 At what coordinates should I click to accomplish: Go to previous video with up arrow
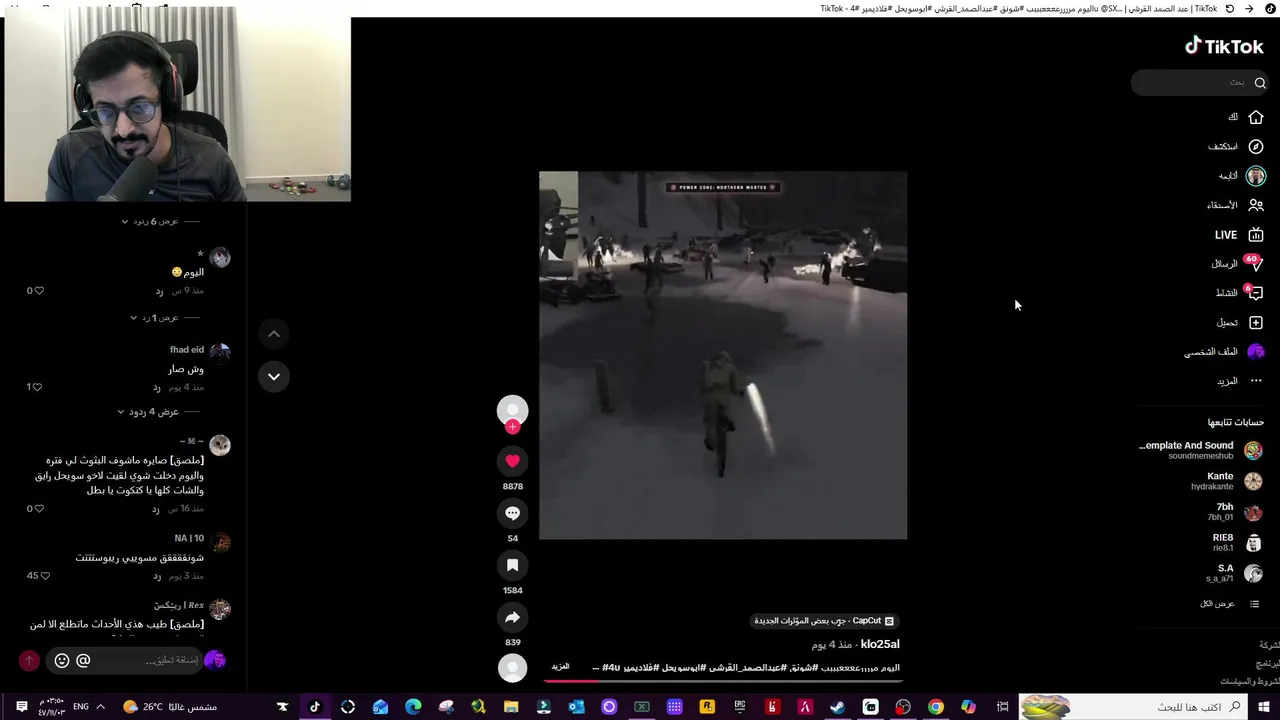click(x=273, y=334)
